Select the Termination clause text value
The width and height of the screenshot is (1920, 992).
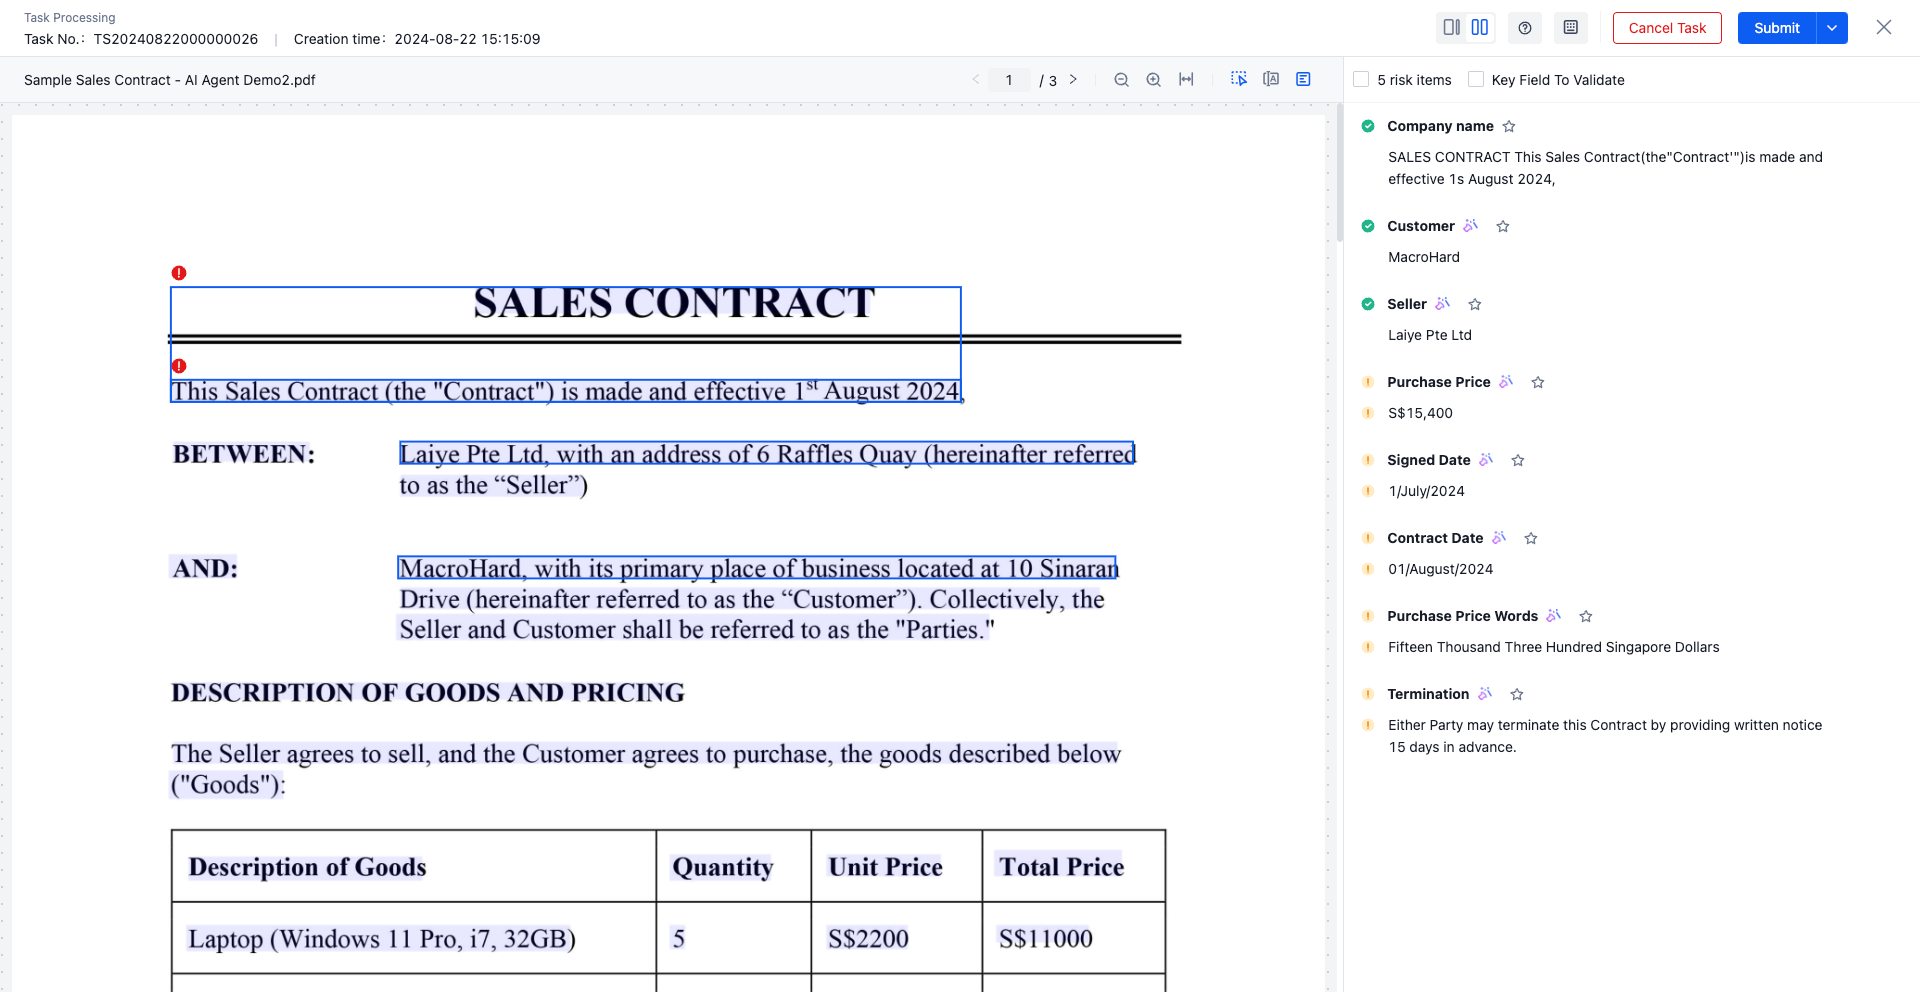1605,736
